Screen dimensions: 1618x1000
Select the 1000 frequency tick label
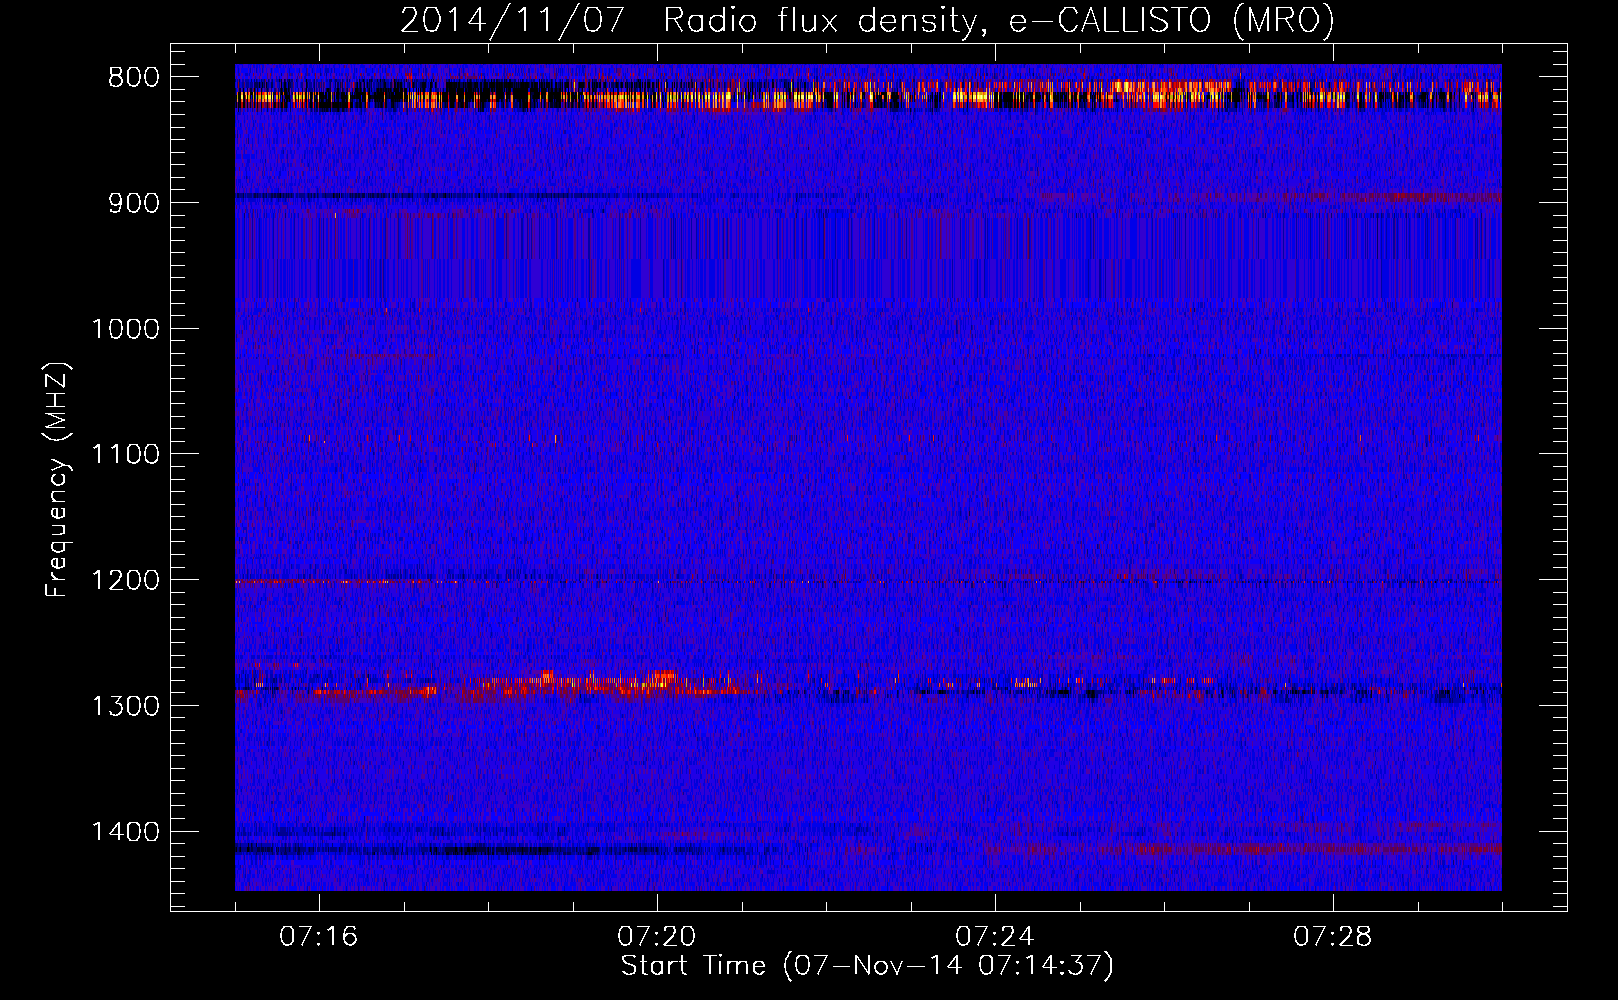pyautogui.click(x=124, y=329)
